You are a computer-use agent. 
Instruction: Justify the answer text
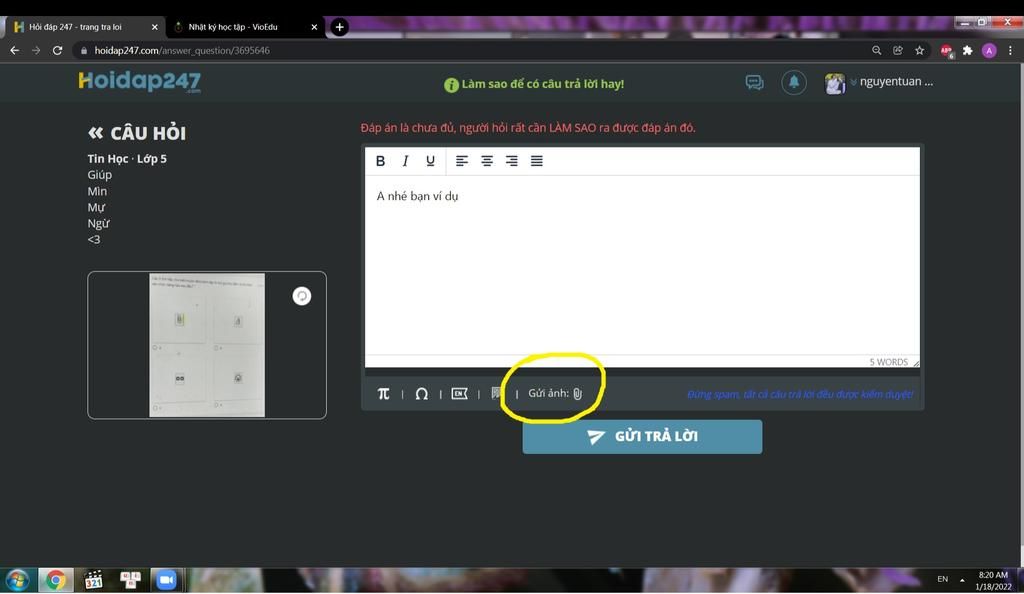click(x=536, y=161)
